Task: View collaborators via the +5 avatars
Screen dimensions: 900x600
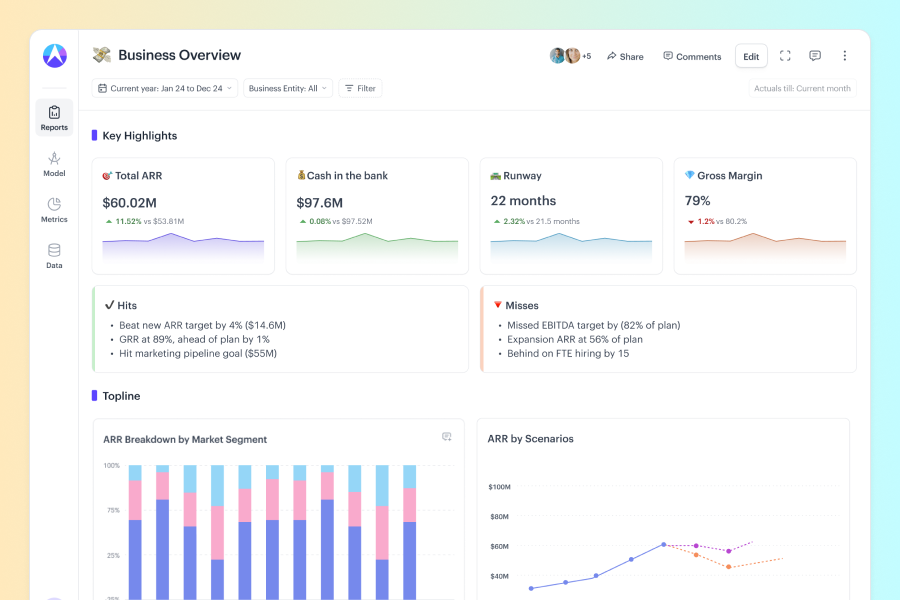Action: click(x=570, y=56)
